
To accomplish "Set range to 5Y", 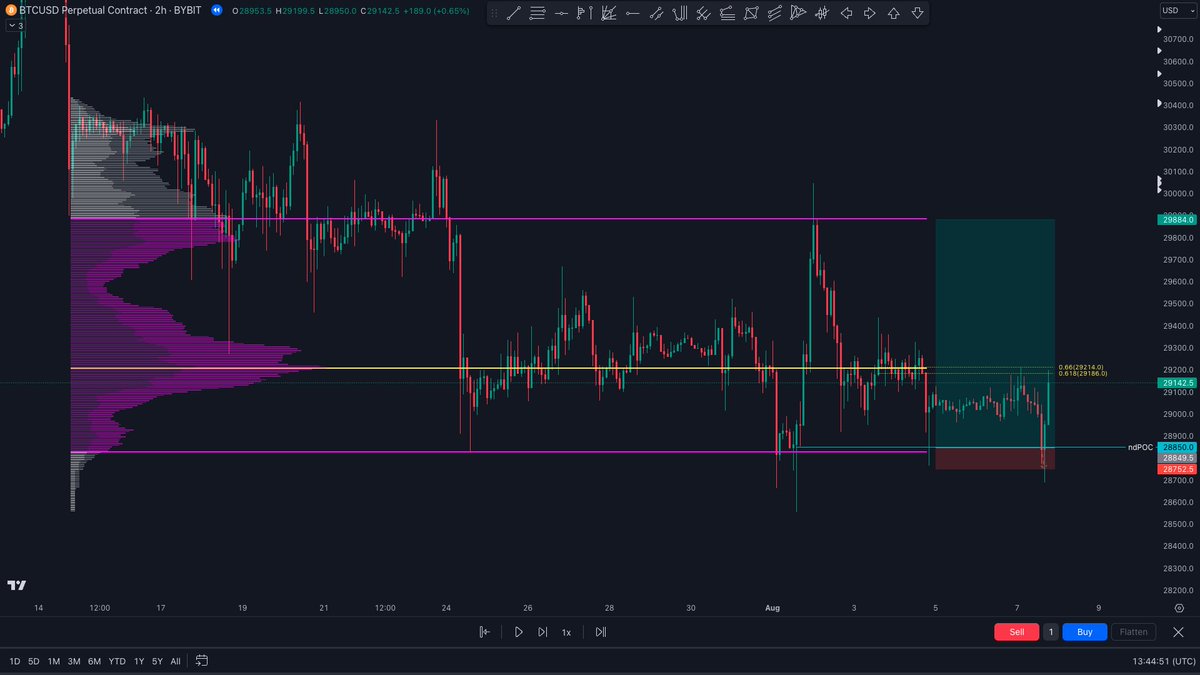I will [158, 661].
